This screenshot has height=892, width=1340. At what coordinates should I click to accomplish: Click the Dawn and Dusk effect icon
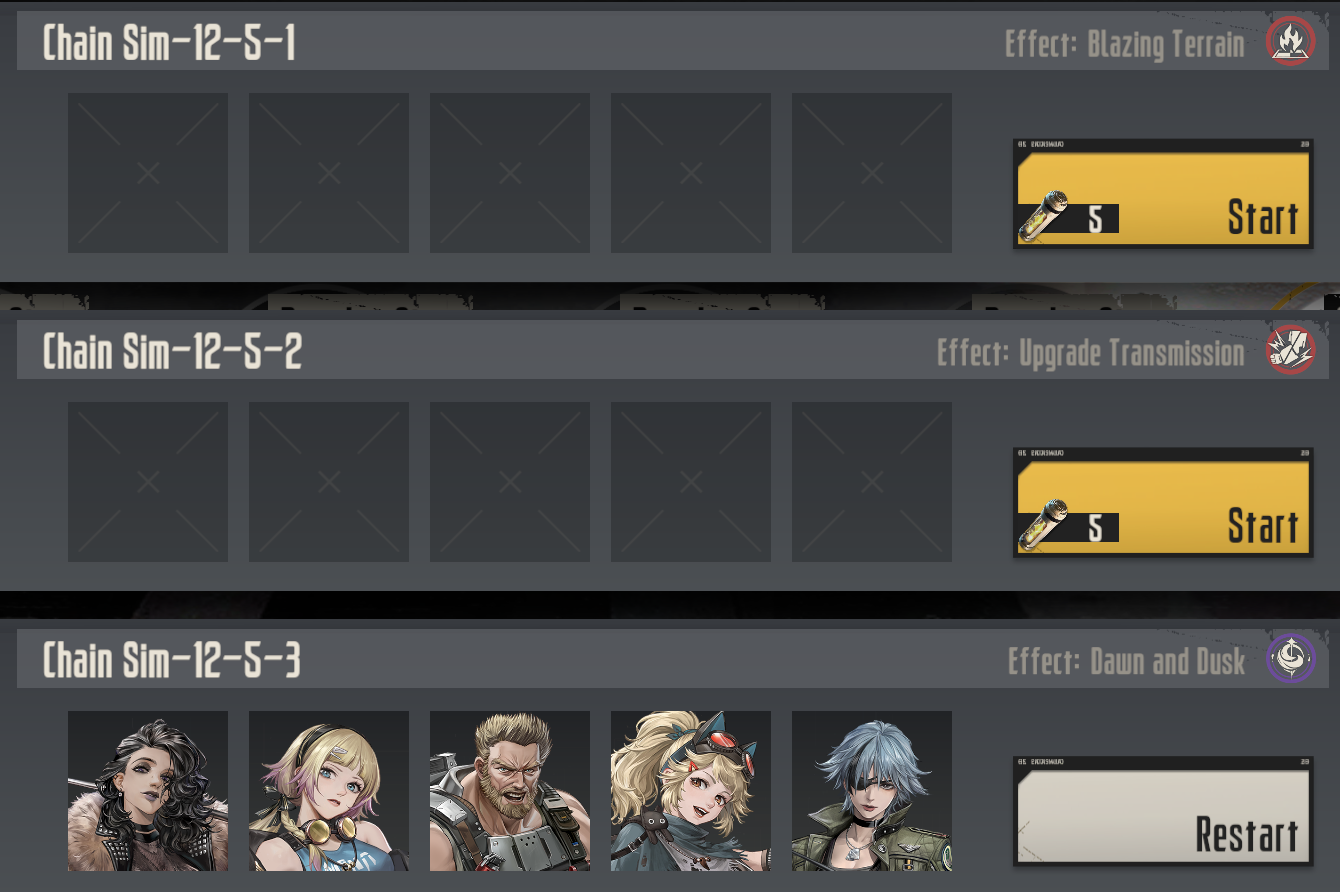click(x=1290, y=660)
